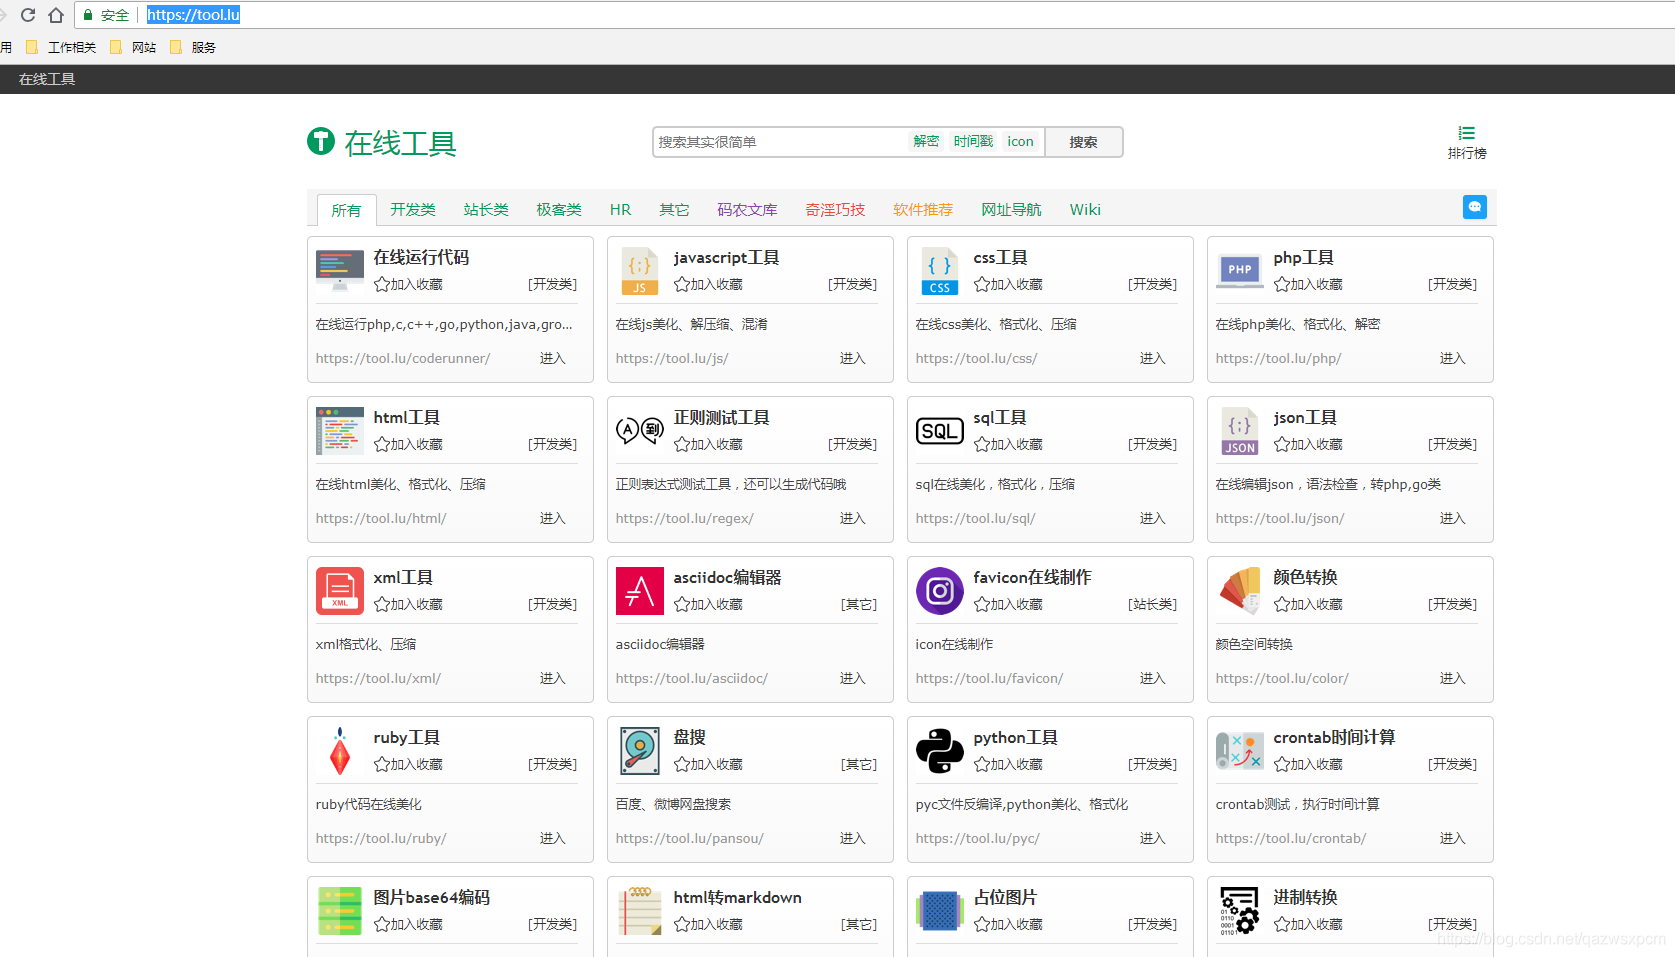
Task: Click the javascript工具 JS file icon
Action: 640,270
